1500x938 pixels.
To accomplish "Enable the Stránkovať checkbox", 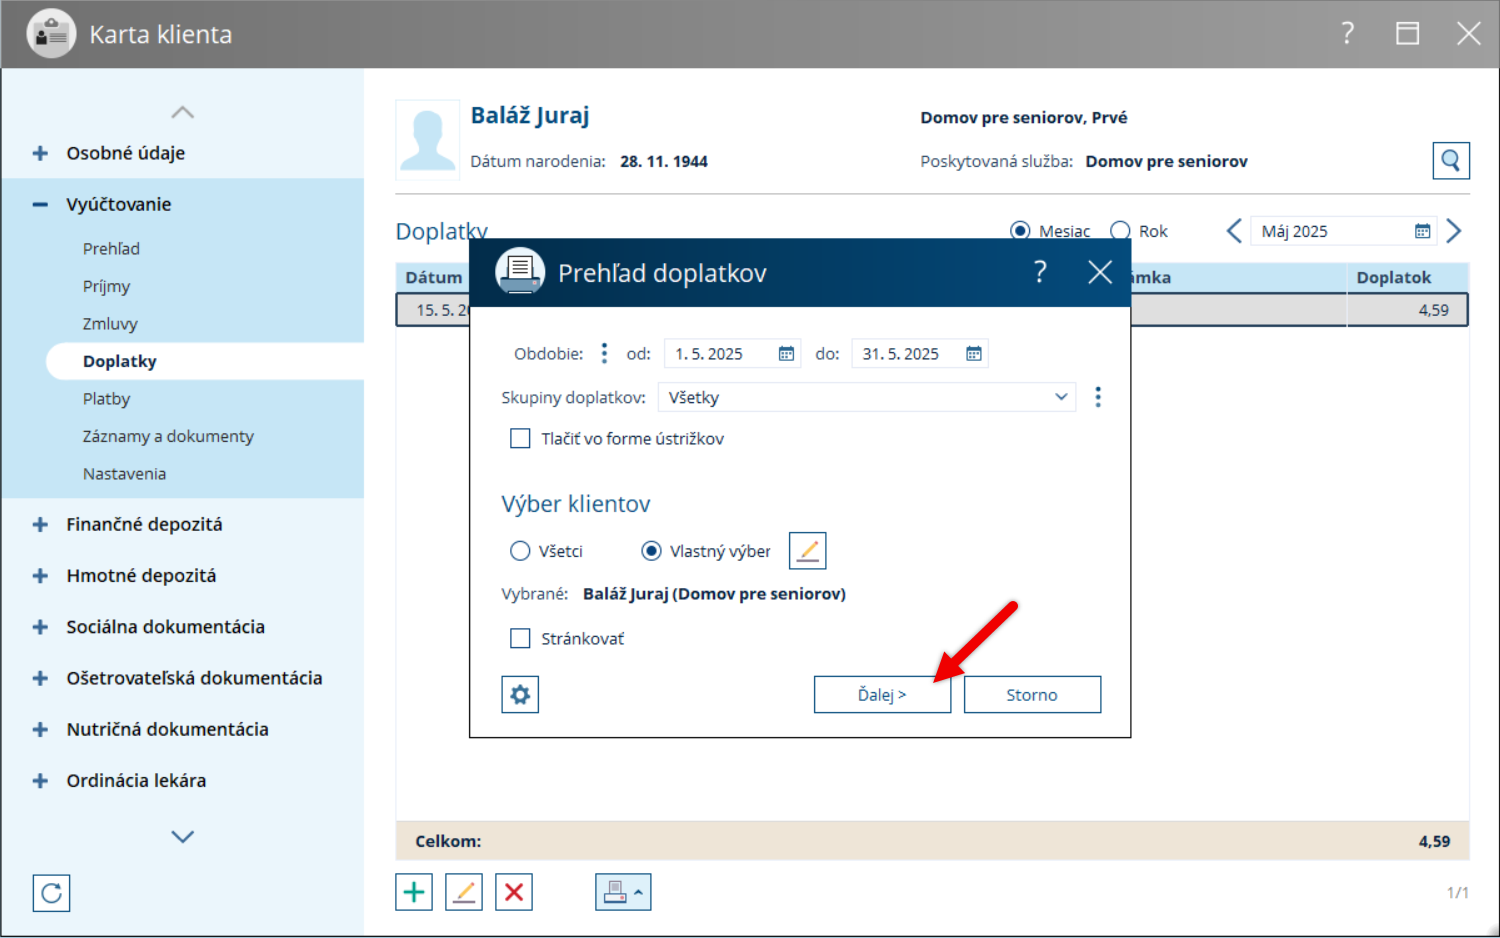I will point(520,638).
